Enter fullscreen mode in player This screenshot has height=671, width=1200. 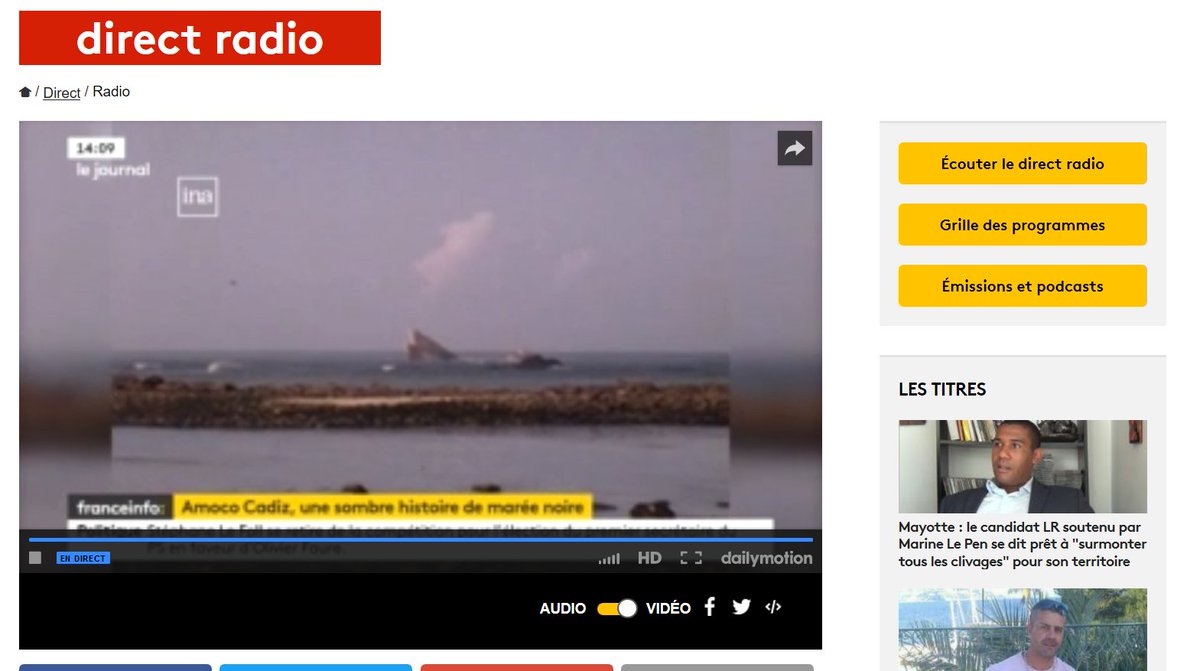coord(691,558)
